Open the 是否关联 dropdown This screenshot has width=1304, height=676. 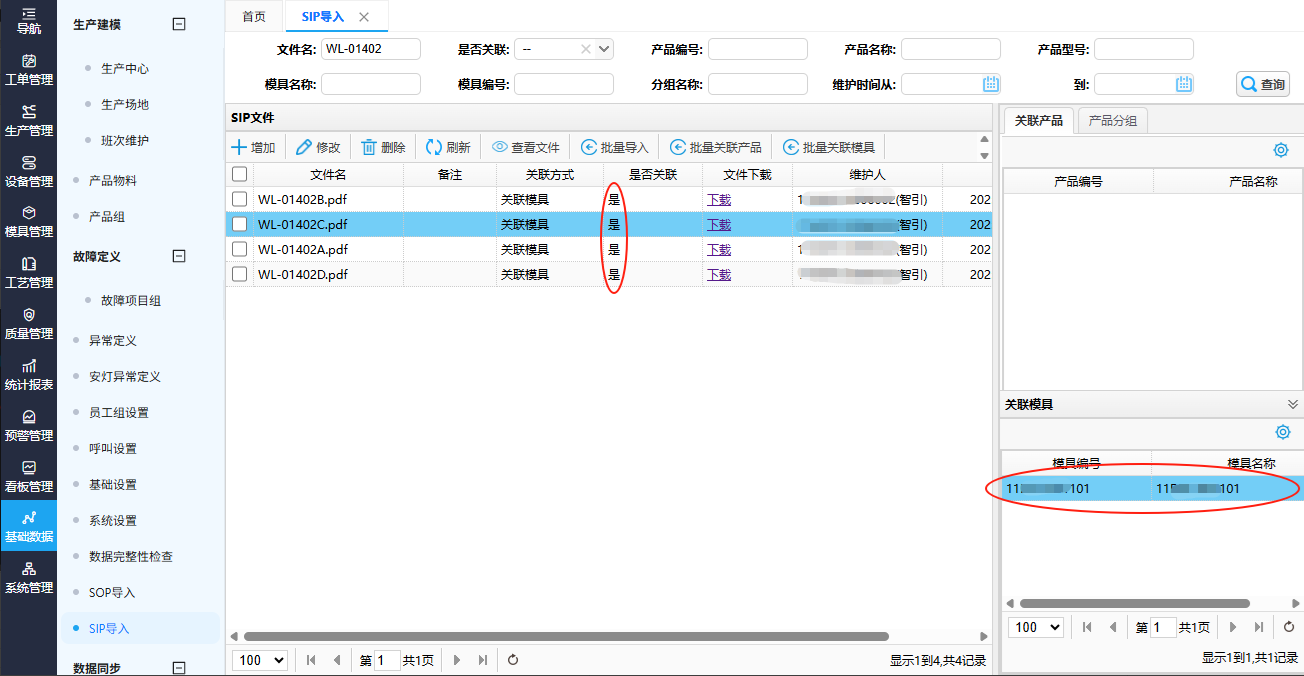tap(604, 49)
